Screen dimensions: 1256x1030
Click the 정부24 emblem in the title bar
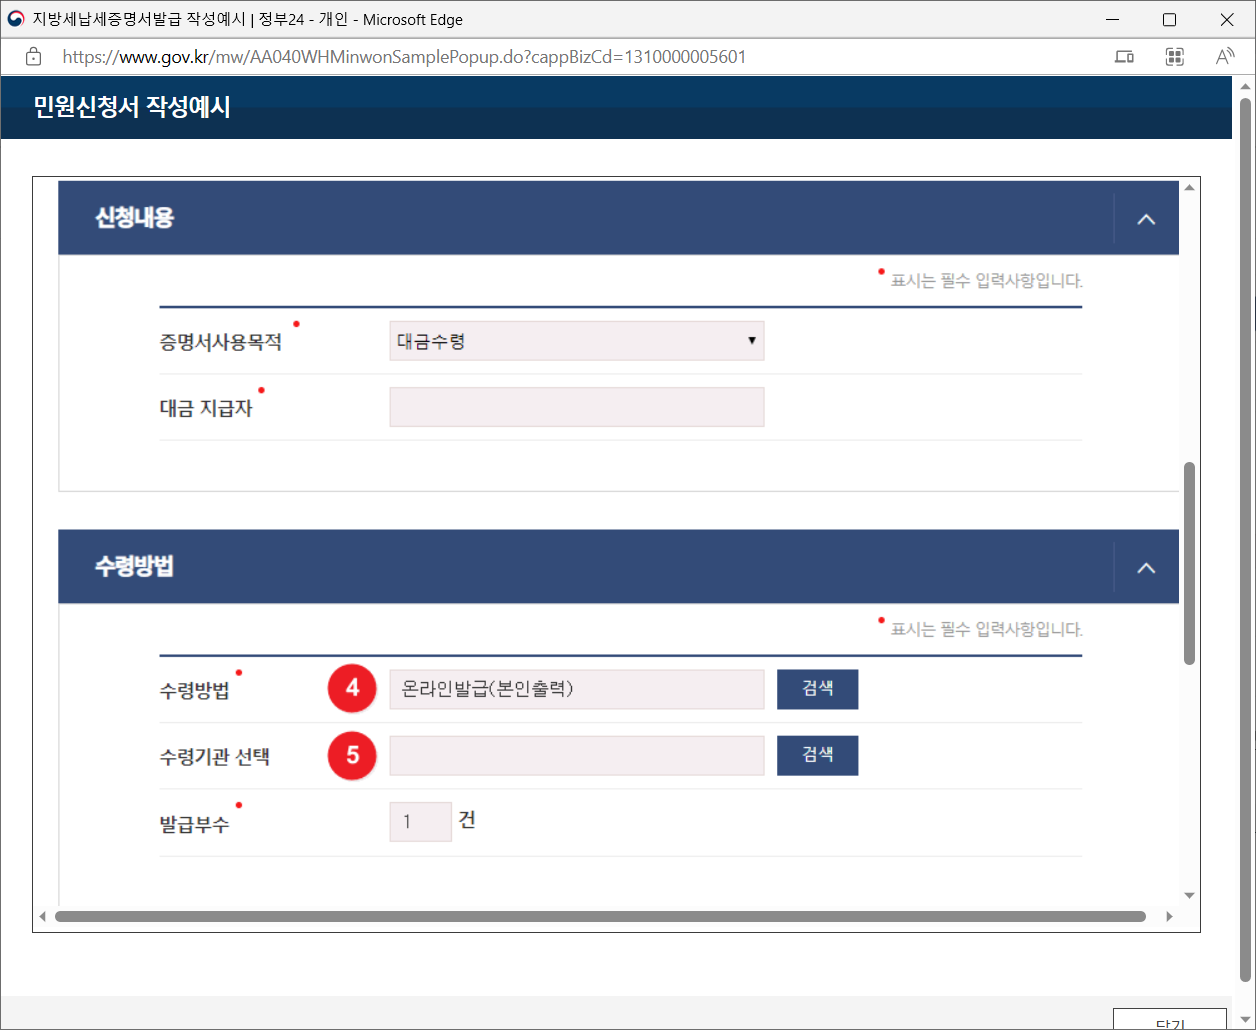(18, 19)
